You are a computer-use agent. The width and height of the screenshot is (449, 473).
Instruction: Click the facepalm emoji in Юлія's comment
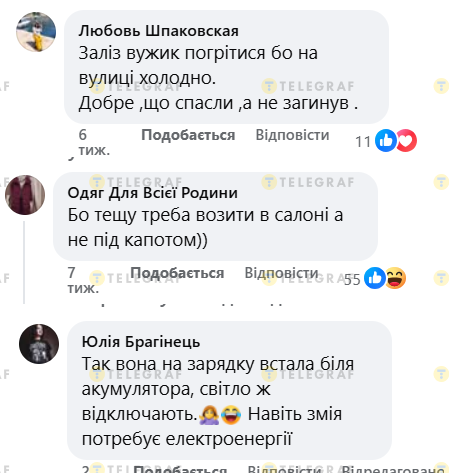[x=209, y=414]
